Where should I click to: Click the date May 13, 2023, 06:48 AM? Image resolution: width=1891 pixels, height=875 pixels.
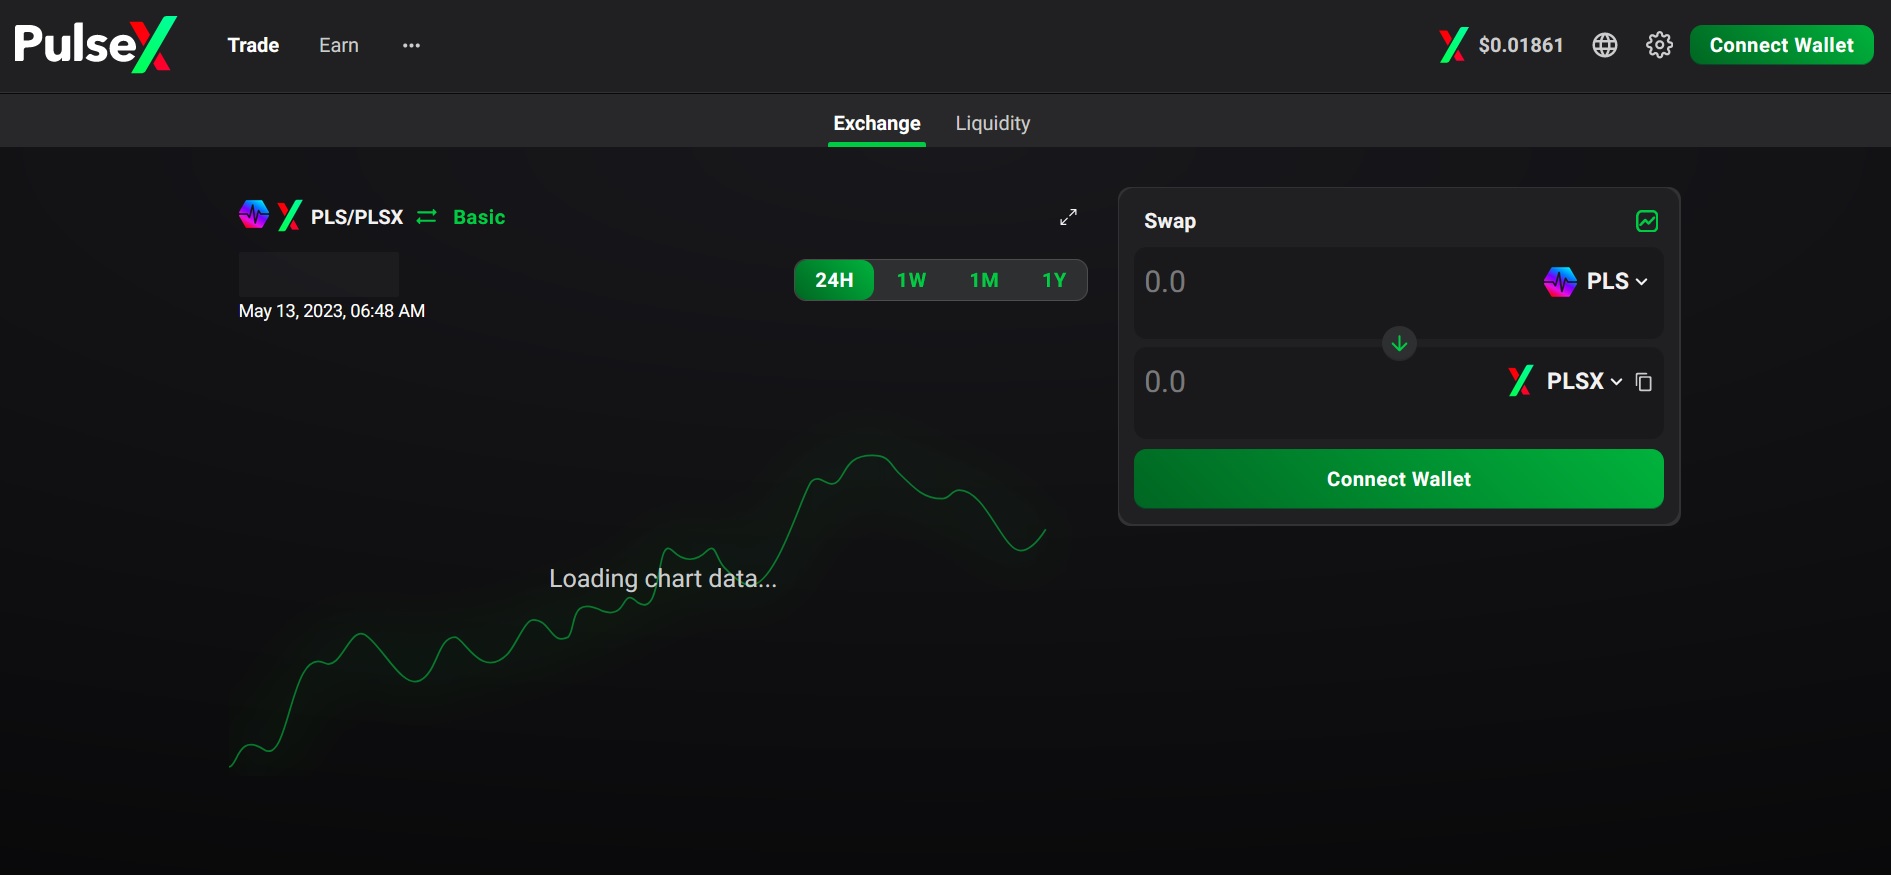(x=332, y=311)
